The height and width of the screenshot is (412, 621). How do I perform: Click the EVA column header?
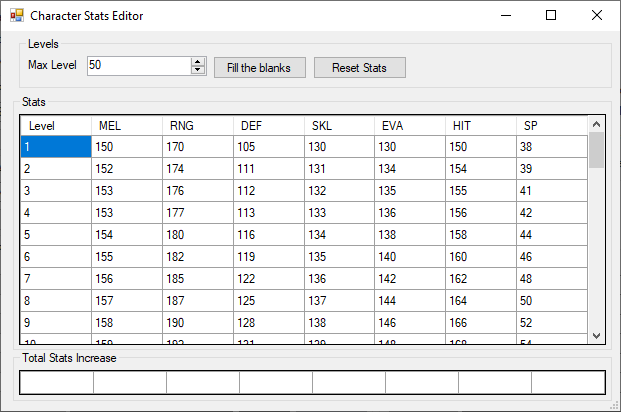click(410, 126)
